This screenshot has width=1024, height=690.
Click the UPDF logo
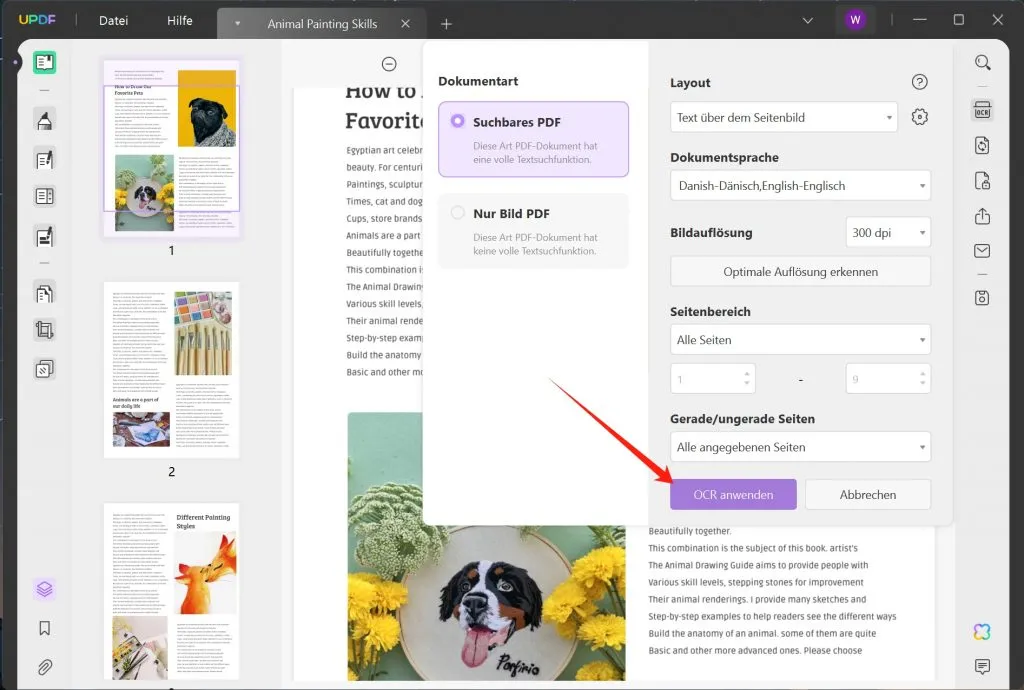point(37,20)
